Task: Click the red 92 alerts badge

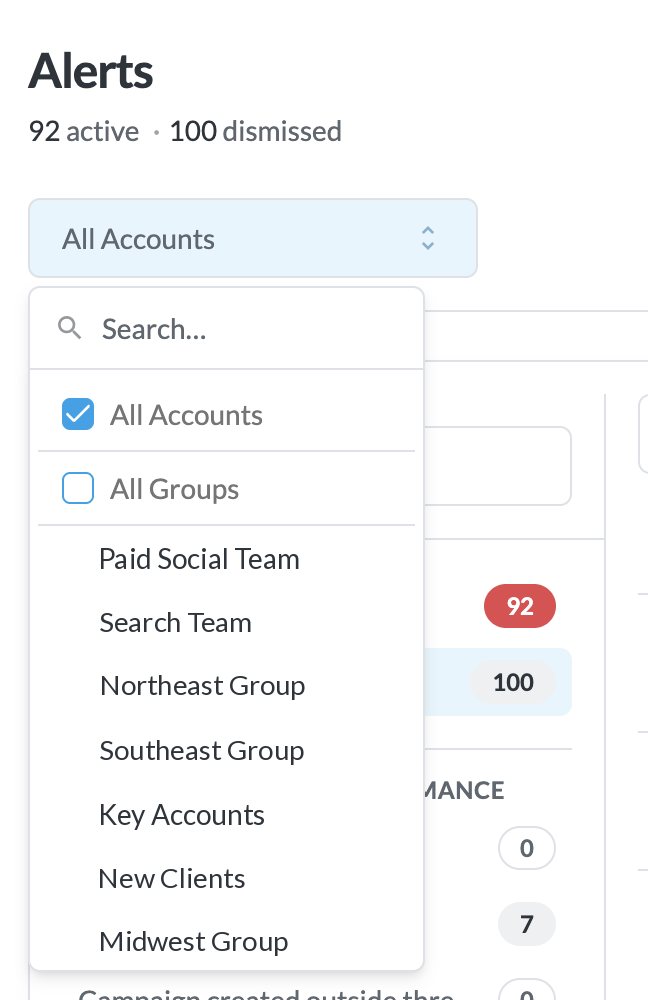Action: 520,606
